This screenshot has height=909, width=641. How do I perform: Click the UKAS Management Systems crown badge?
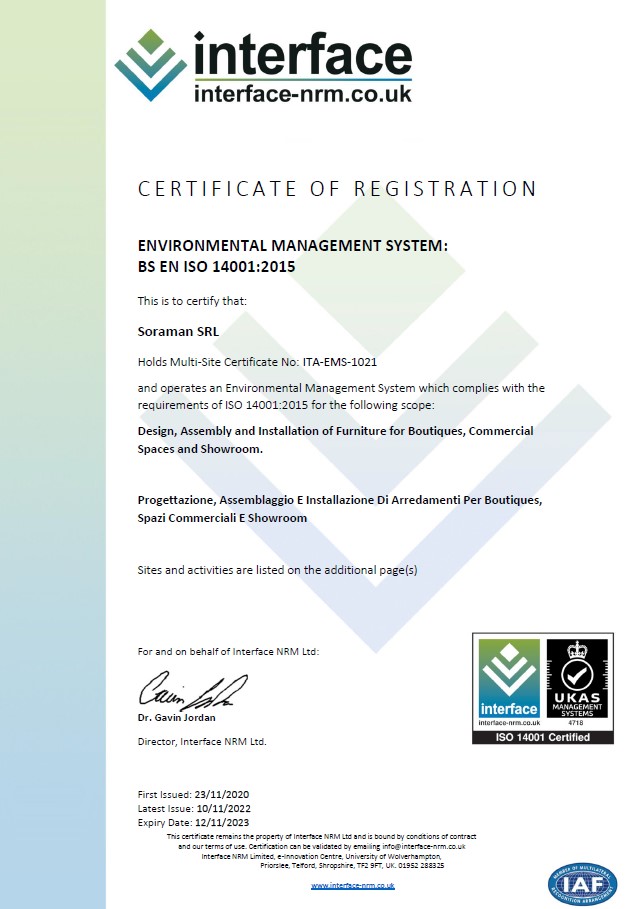tap(577, 678)
